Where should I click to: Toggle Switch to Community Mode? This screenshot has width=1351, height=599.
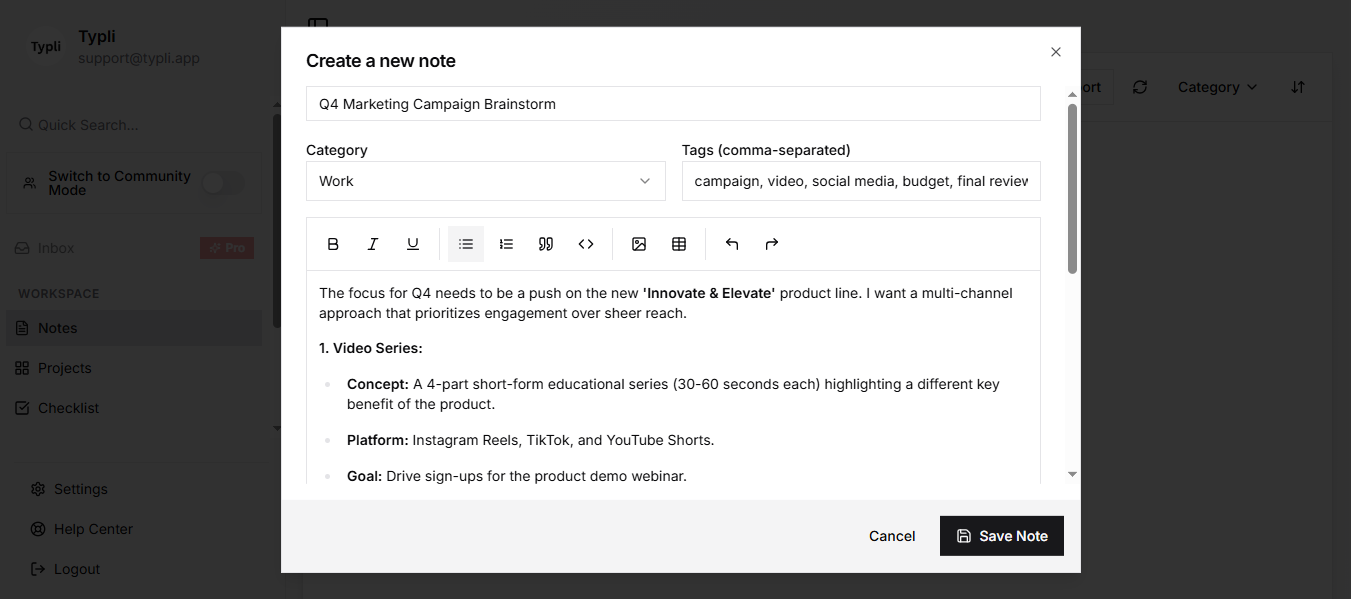click(x=222, y=183)
